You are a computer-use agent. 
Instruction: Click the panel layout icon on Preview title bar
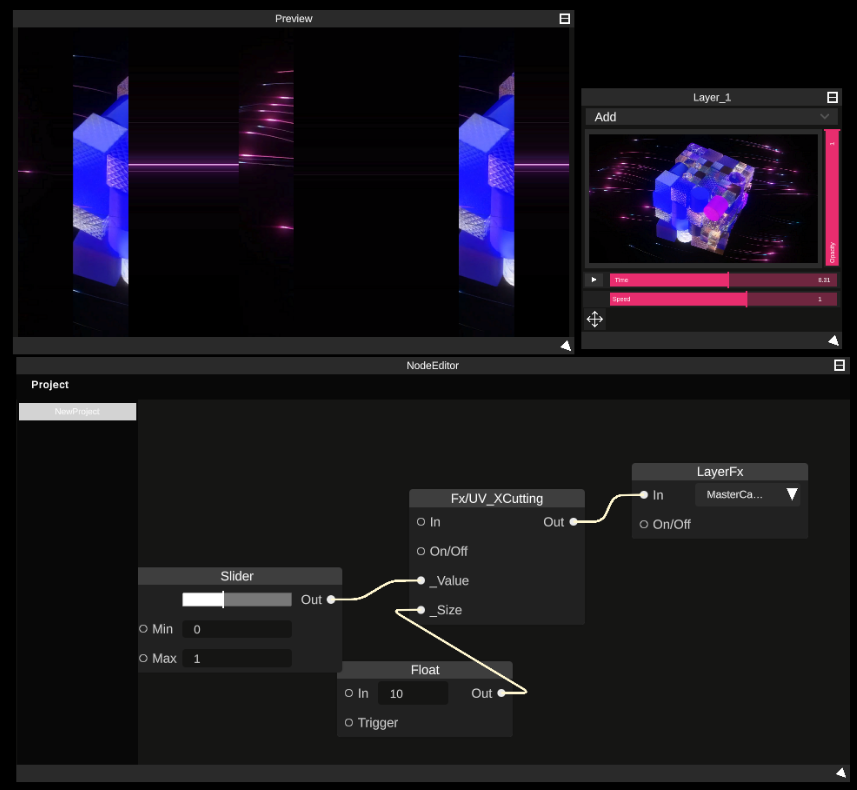(x=564, y=18)
